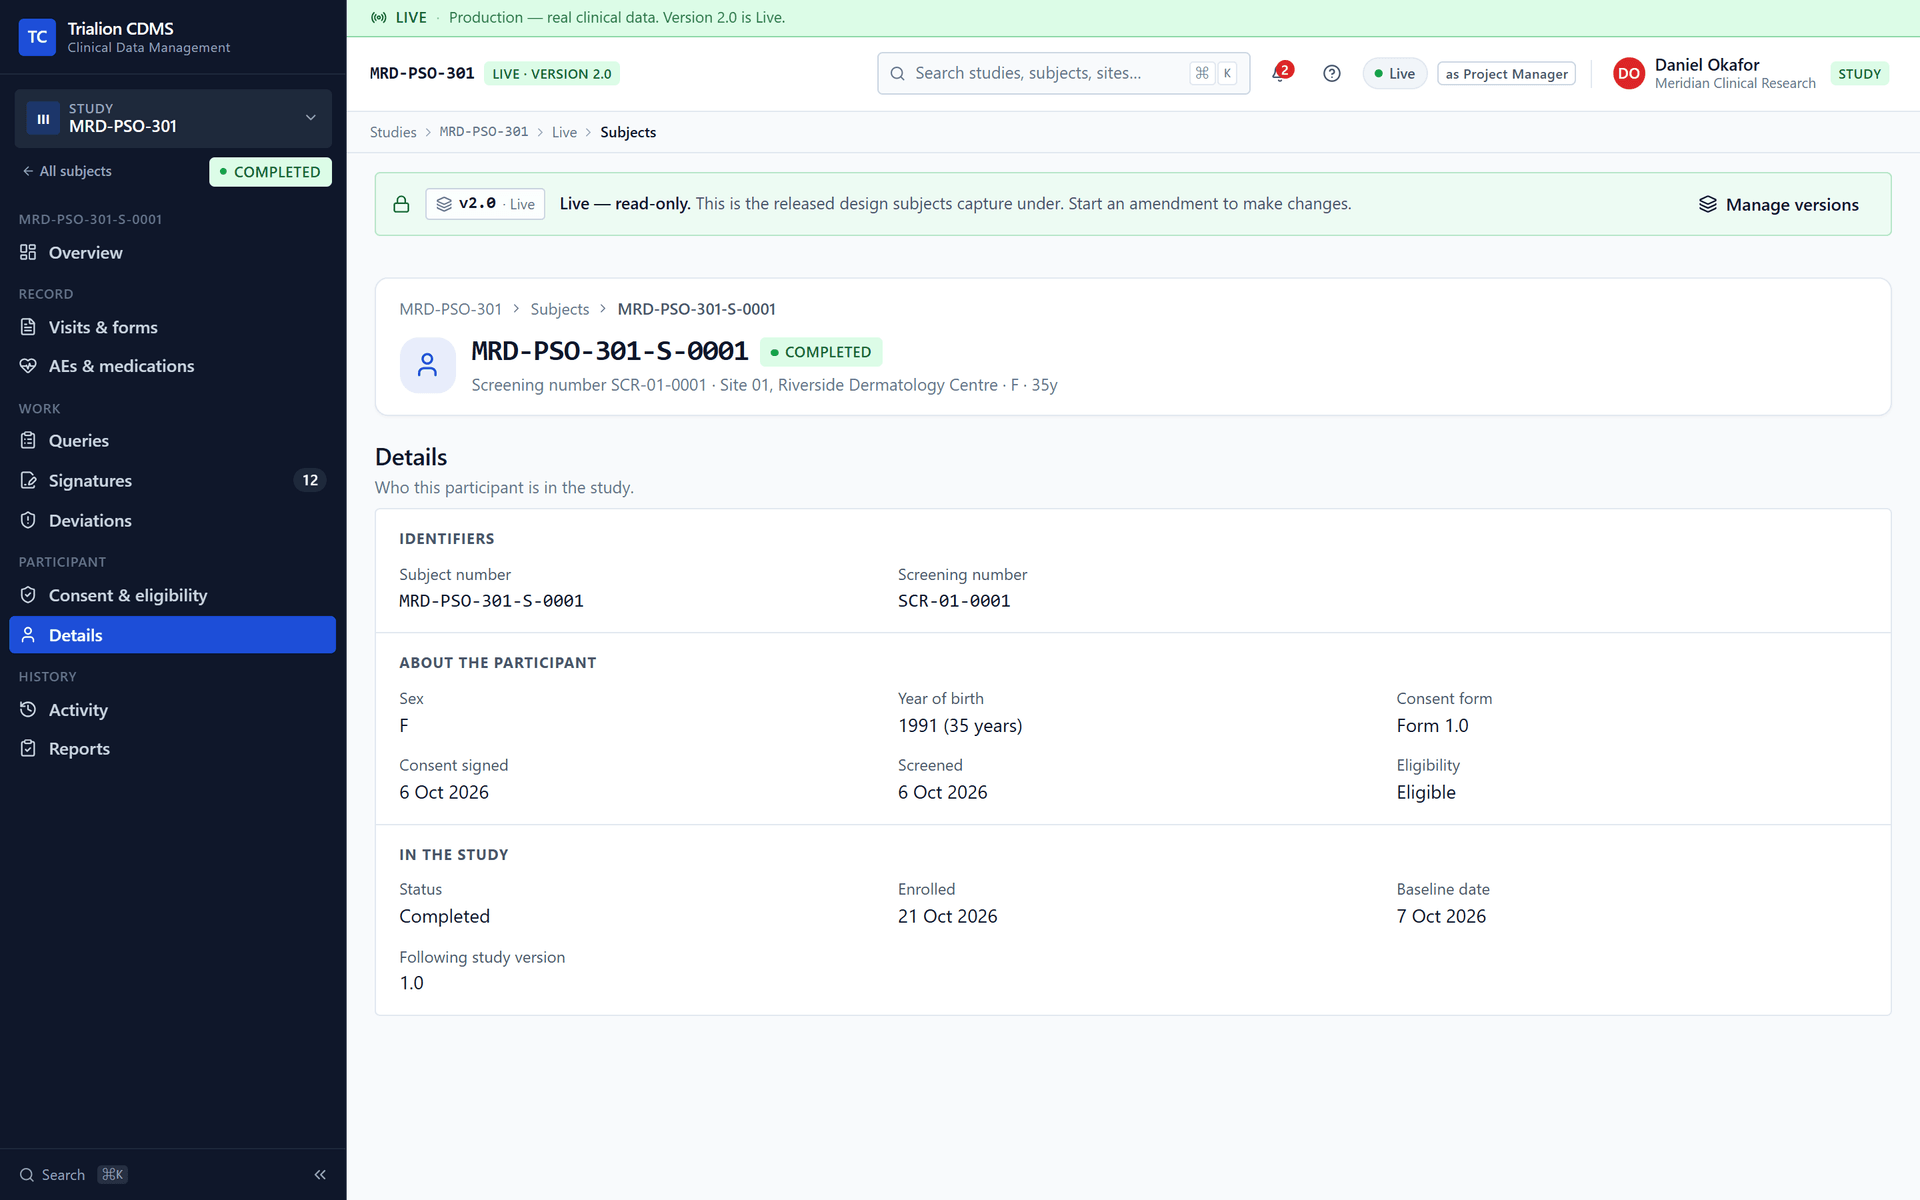Go to Consent & eligibility

[x=172, y=595]
